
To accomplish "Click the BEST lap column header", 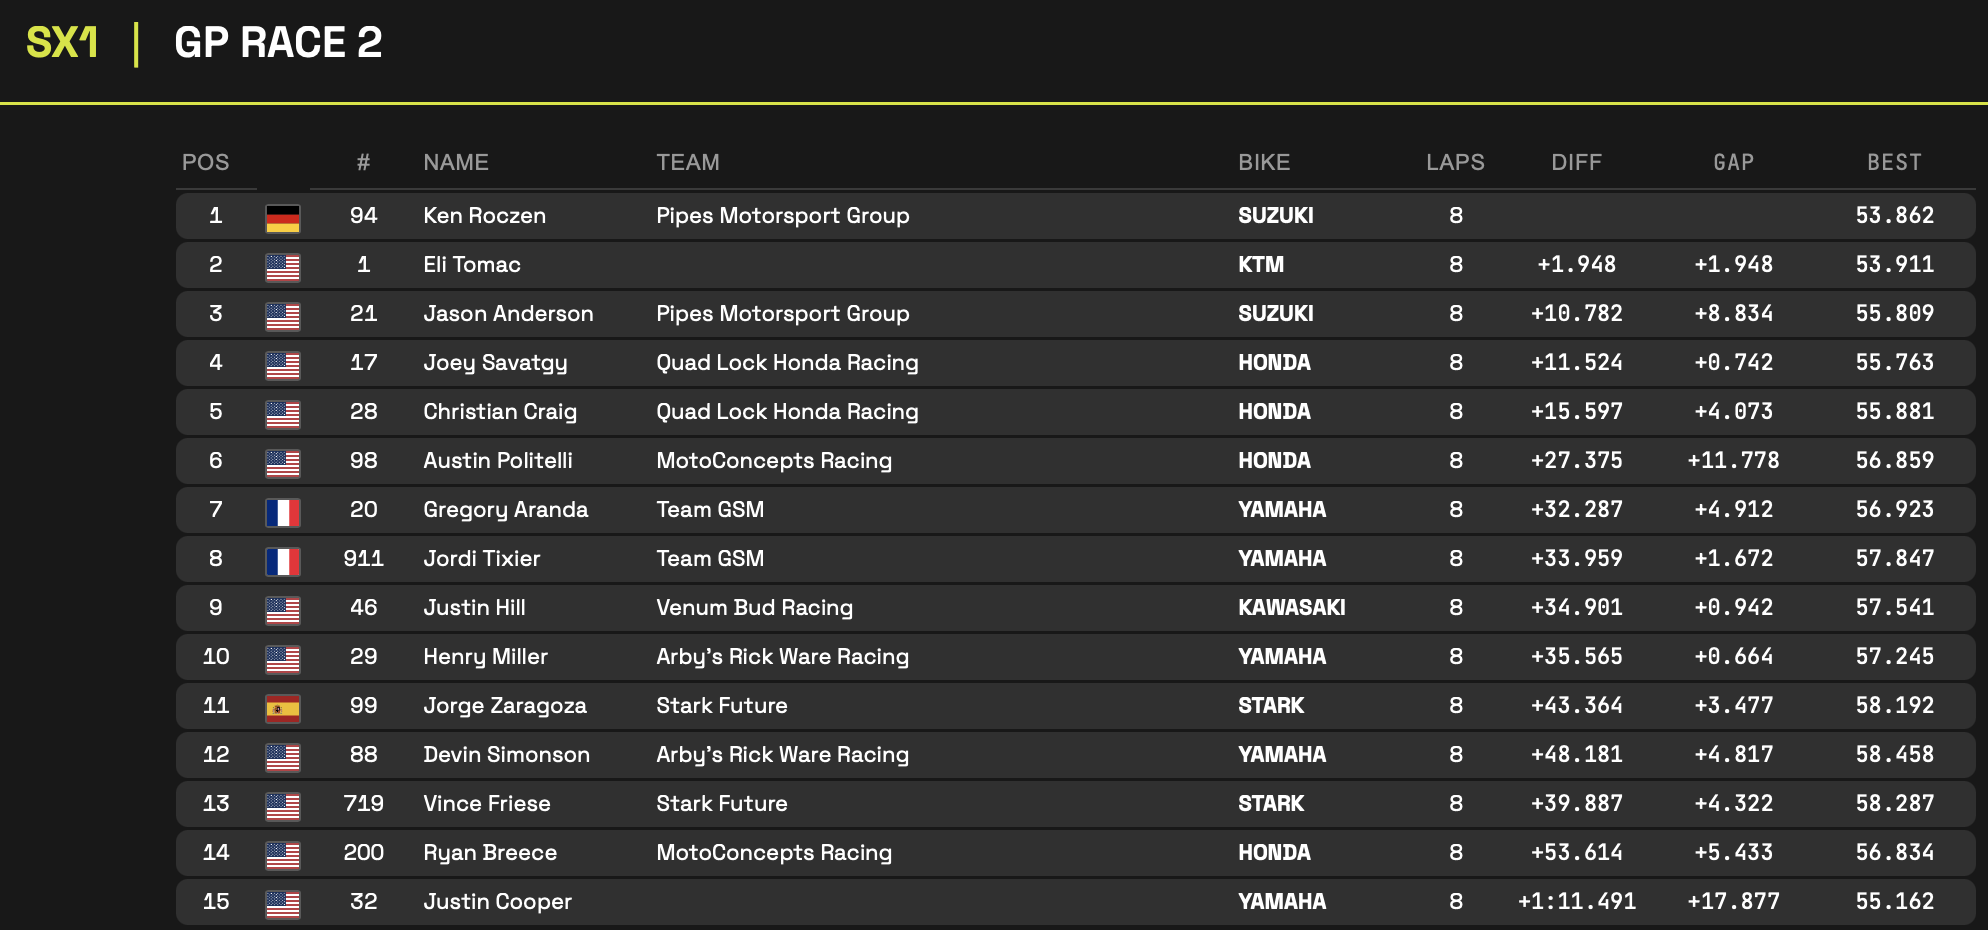I will point(1893,162).
